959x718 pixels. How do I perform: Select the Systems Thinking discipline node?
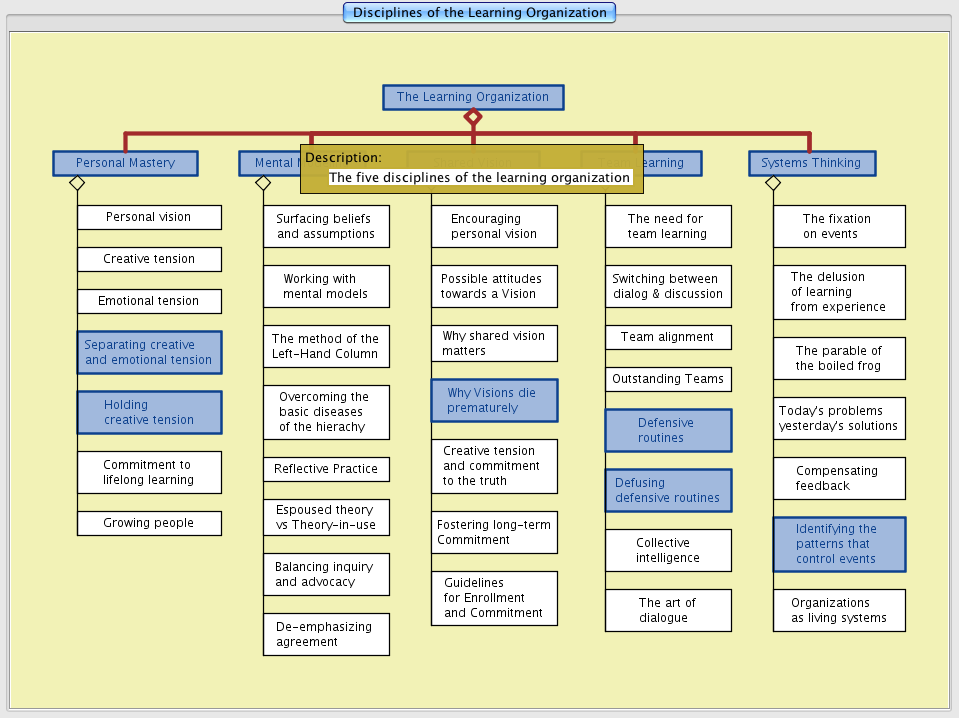[811, 163]
